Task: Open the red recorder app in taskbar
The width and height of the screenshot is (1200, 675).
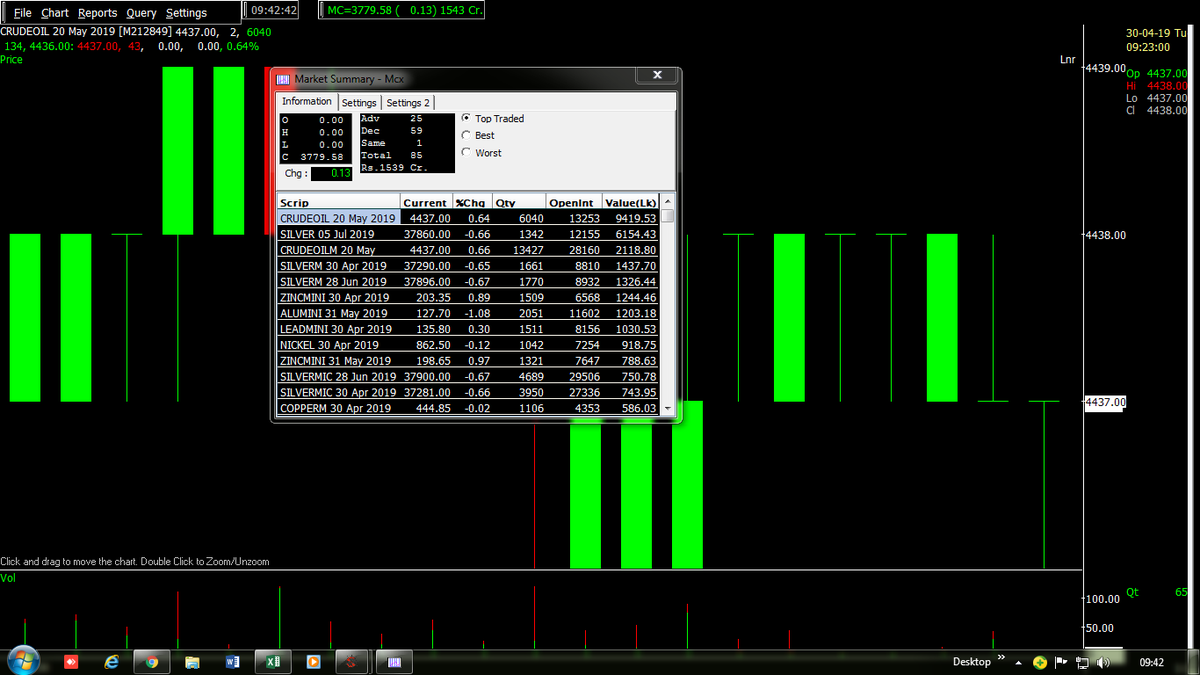Action: click(71, 661)
